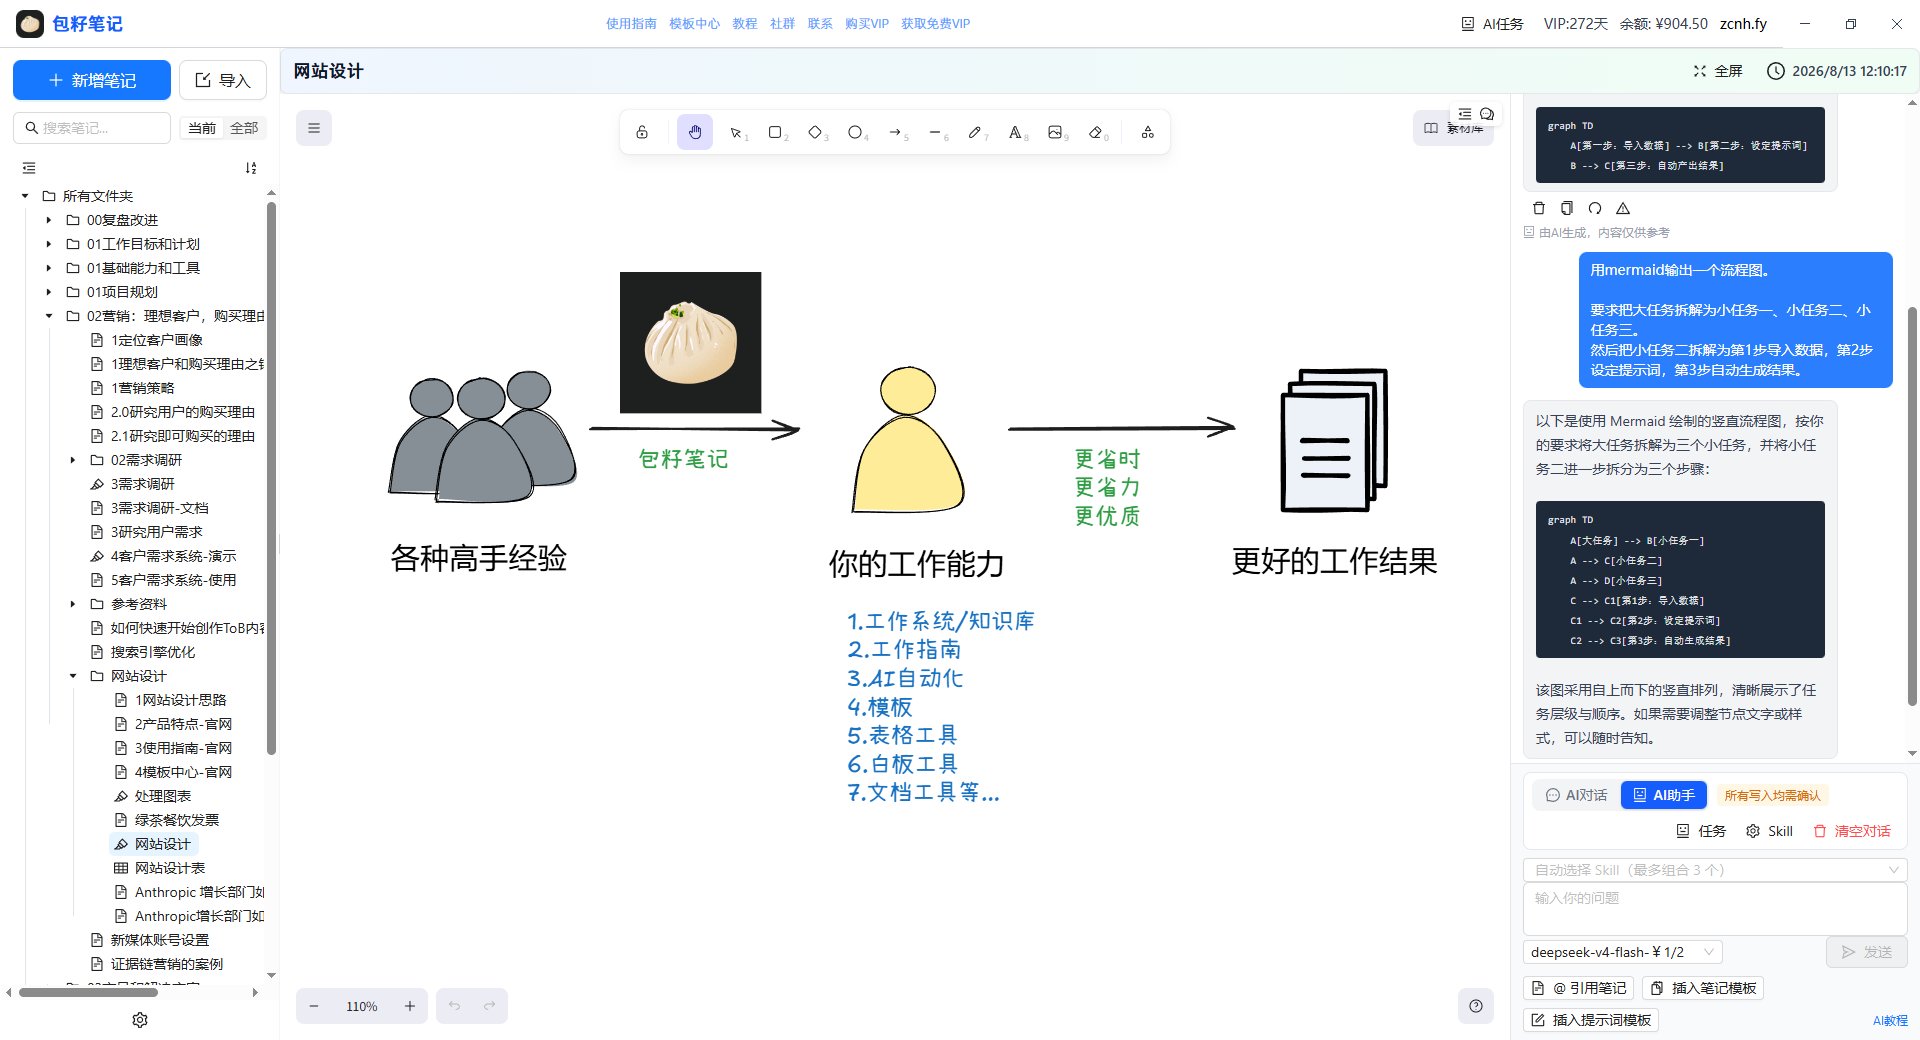Click the AI question input box
The height and width of the screenshot is (1040, 1920).
pyautogui.click(x=1715, y=908)
